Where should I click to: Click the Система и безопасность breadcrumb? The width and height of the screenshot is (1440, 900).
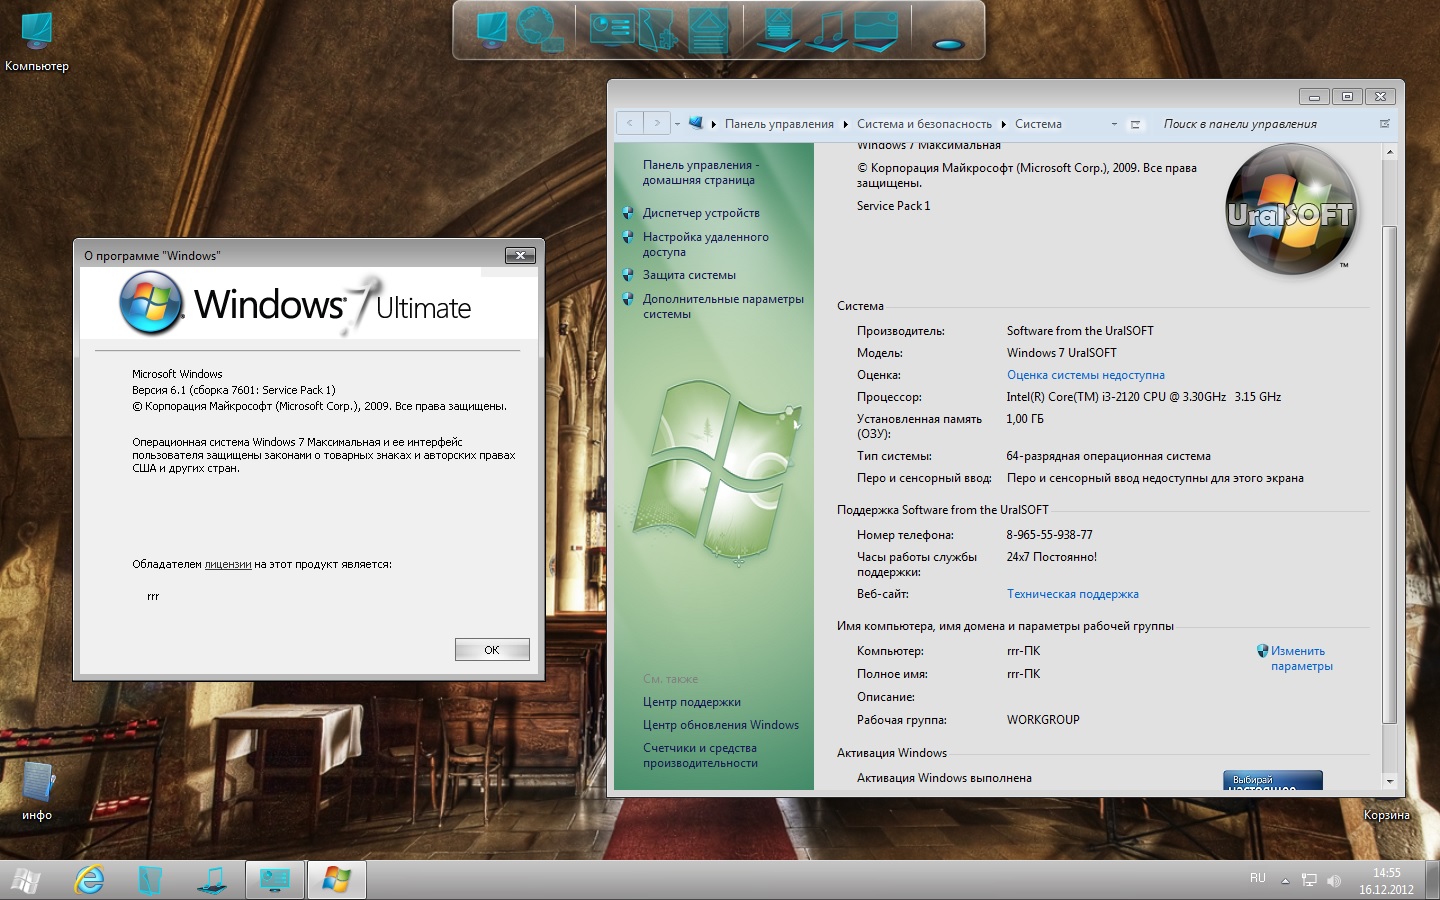(924, 124)
